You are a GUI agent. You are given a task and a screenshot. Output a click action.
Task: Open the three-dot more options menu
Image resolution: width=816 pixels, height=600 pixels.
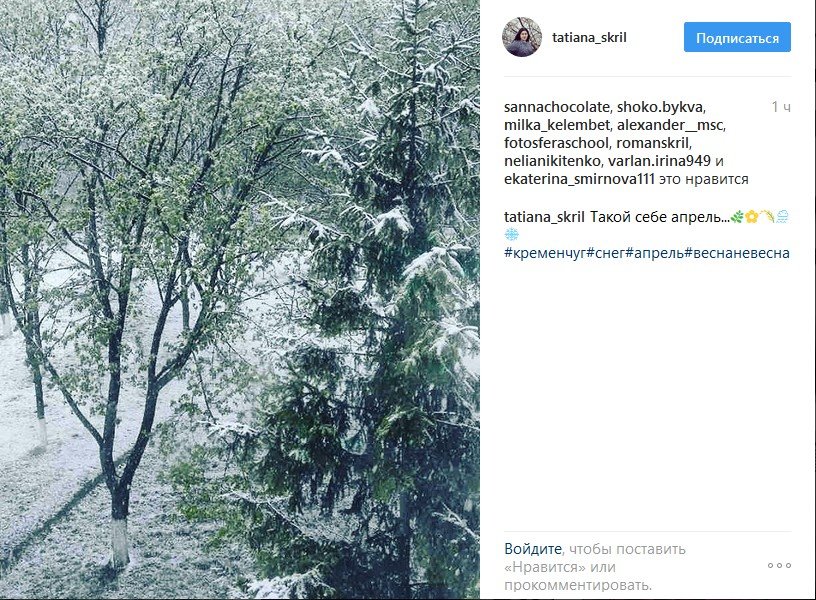(779, 566)
